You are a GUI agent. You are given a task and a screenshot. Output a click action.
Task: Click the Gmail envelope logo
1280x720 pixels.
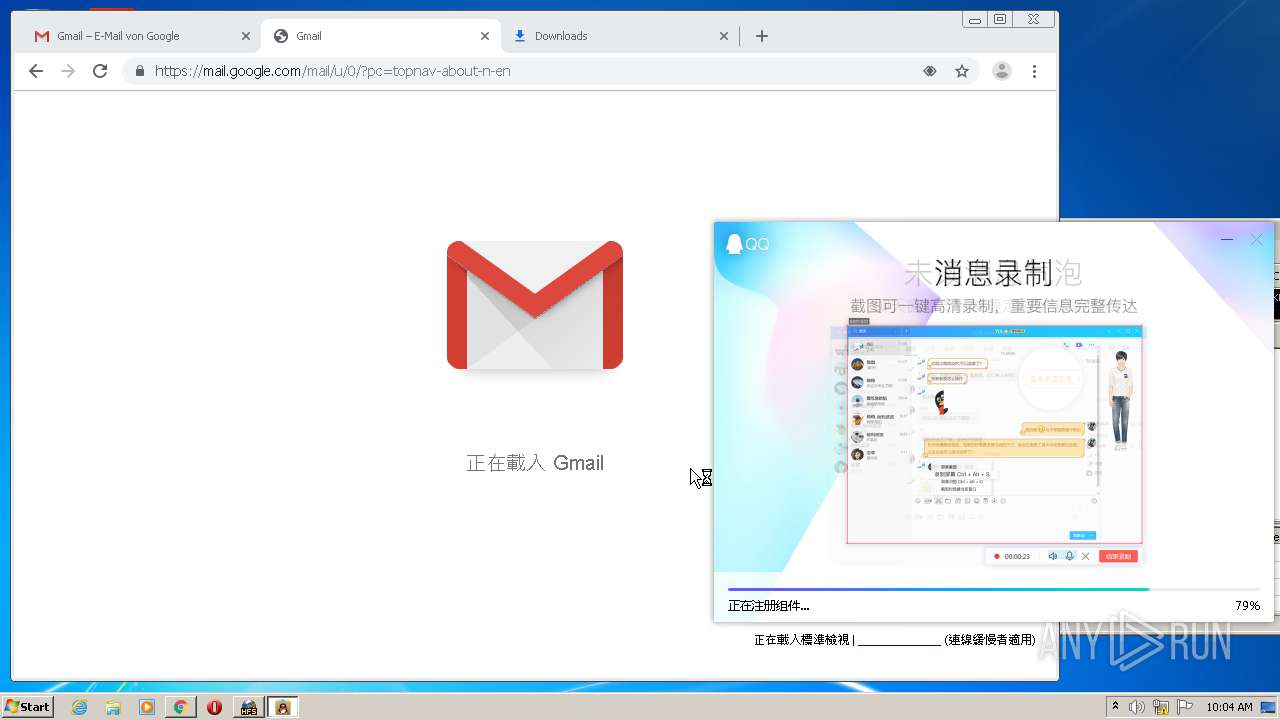click(535, 305)
